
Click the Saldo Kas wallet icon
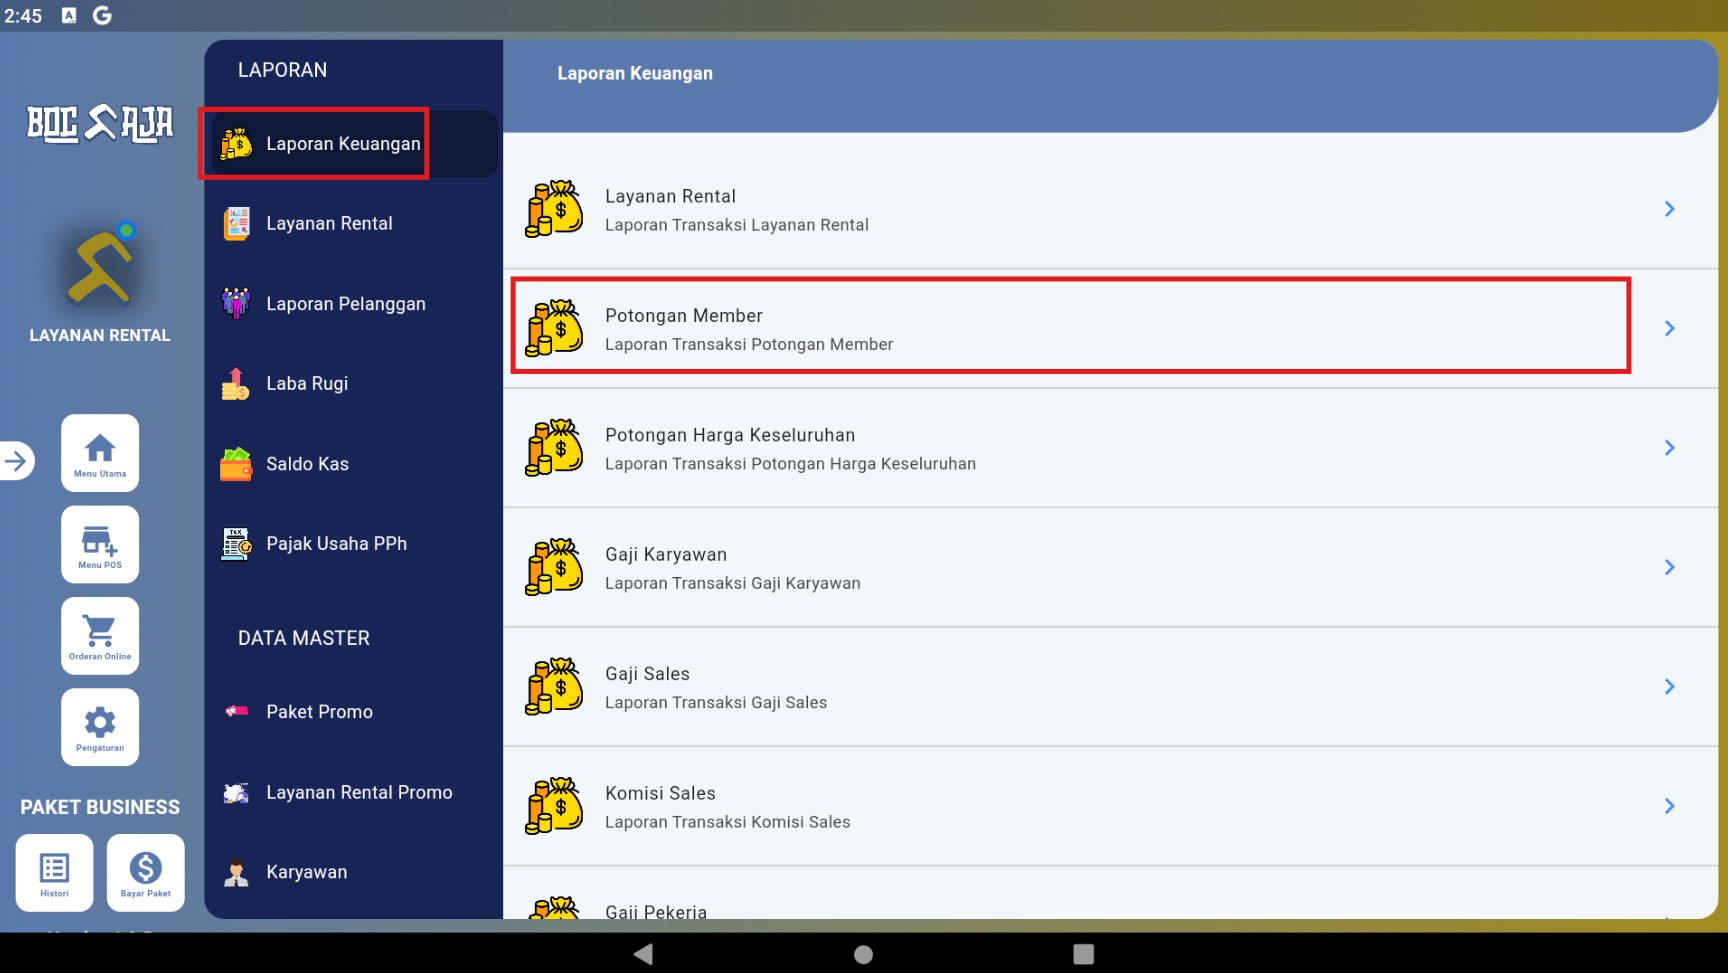pos(236,464)
